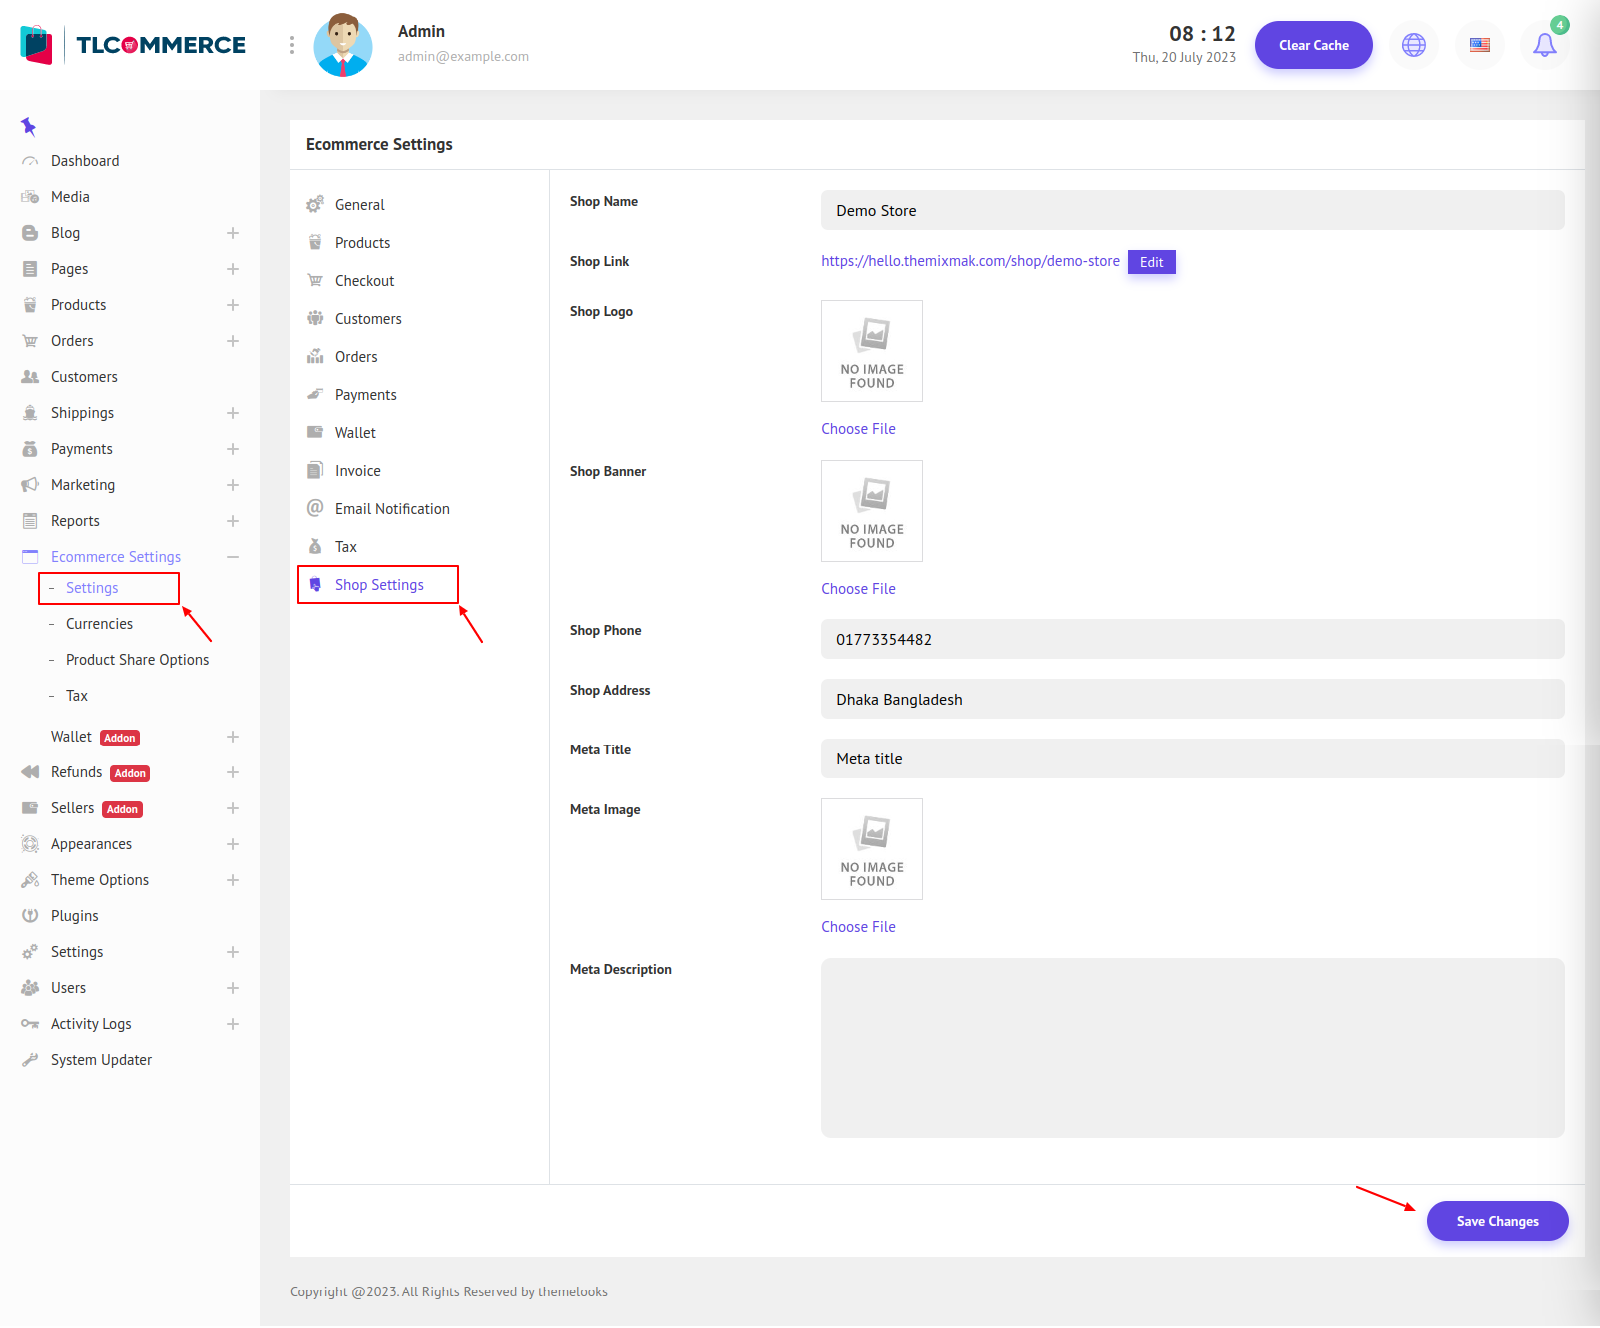Click the pin icon in sidebar

[28, 126]
